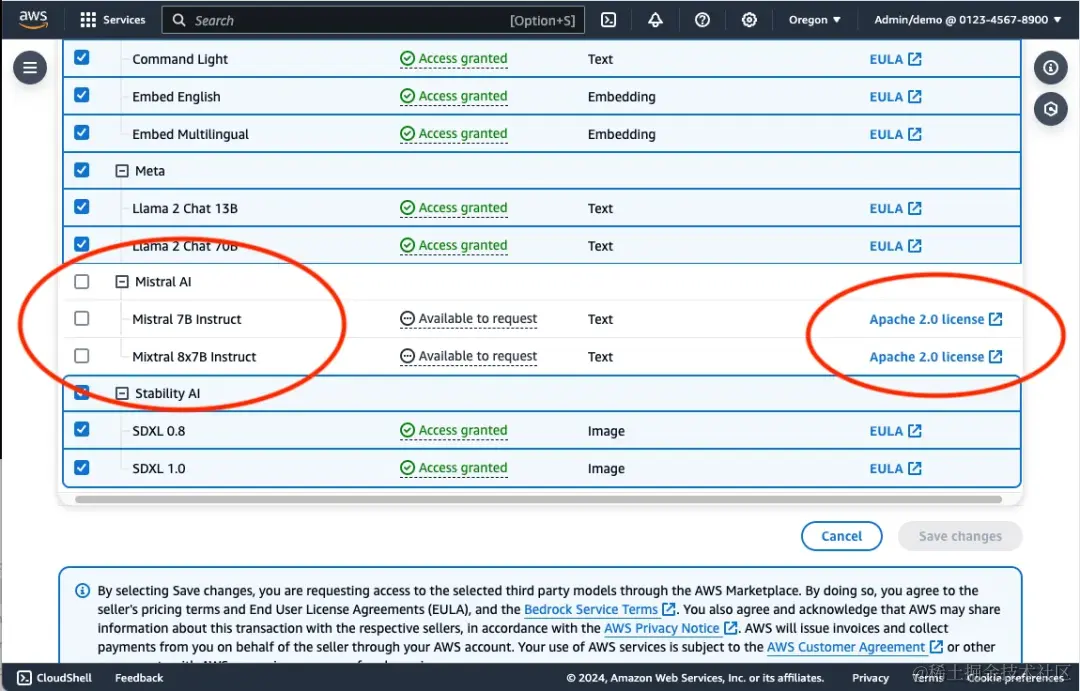Focus the top Search input field
This screenshot has width=1080, height=691.
[x=373, y=20]
